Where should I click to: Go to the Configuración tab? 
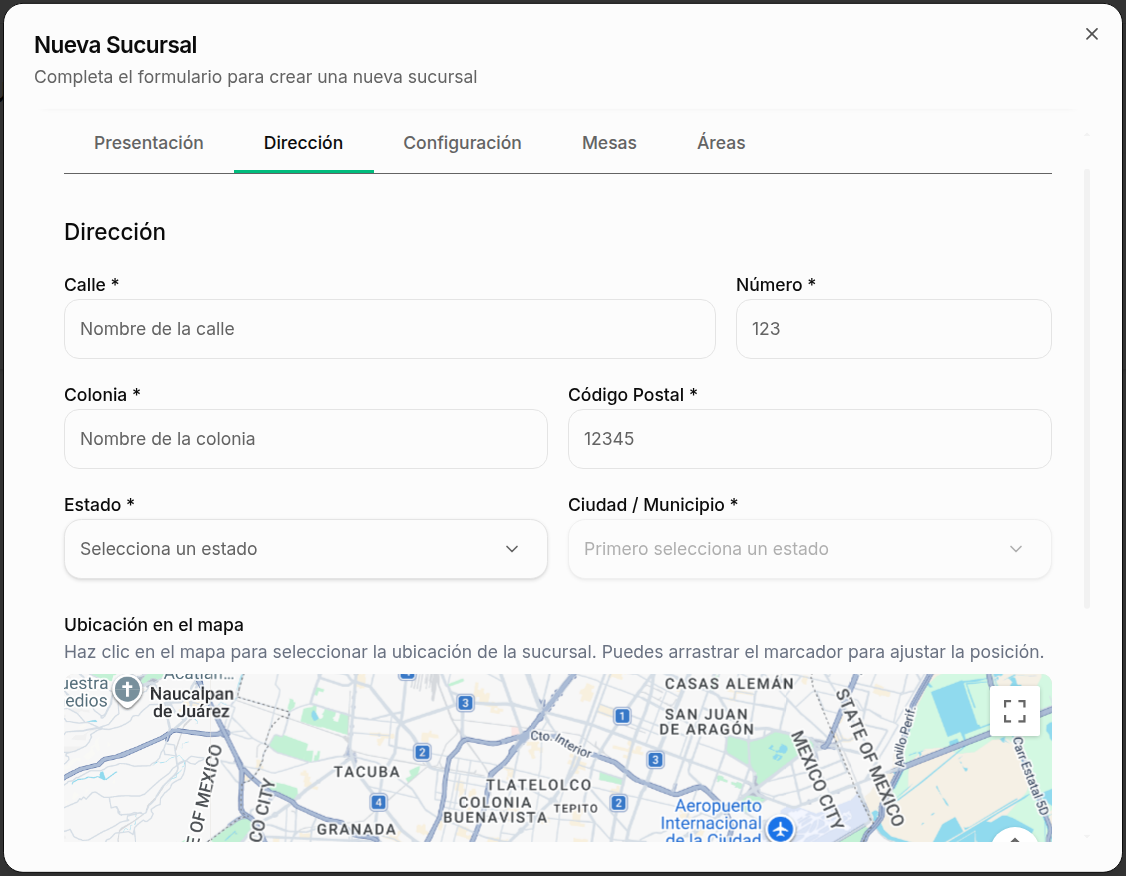tap(462, 143)
